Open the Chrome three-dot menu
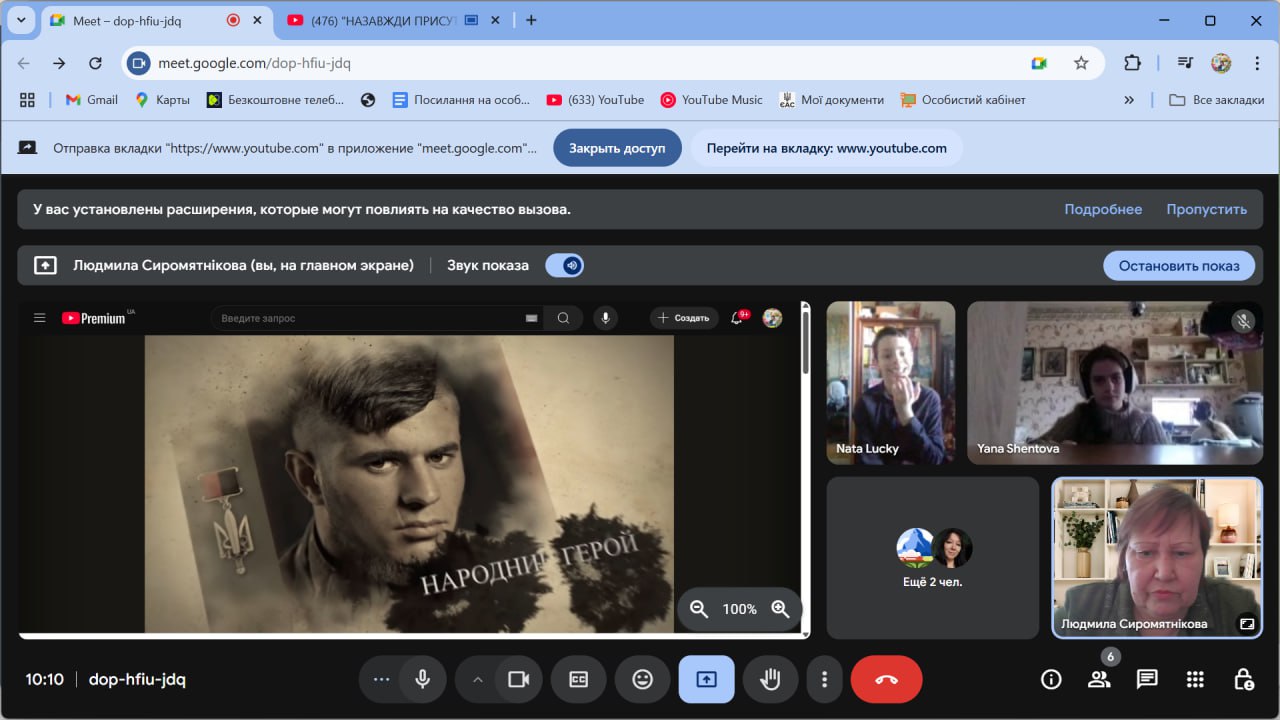The image size is (1280, 720). click(x=1256, y=63)
